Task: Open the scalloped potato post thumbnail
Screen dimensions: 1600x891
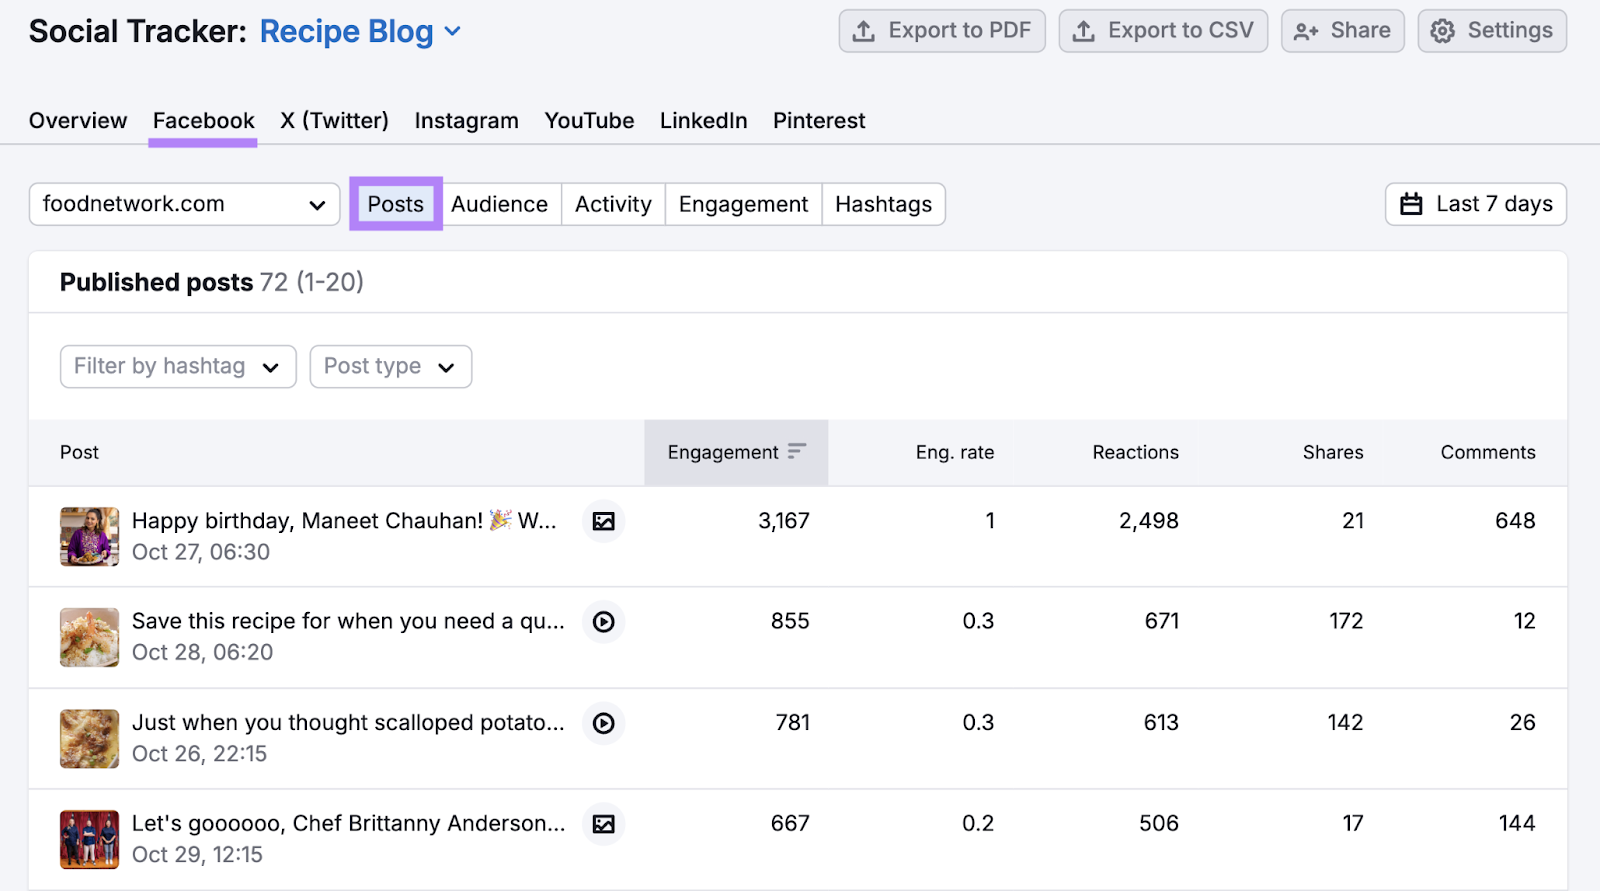Action: click(89, 739)
